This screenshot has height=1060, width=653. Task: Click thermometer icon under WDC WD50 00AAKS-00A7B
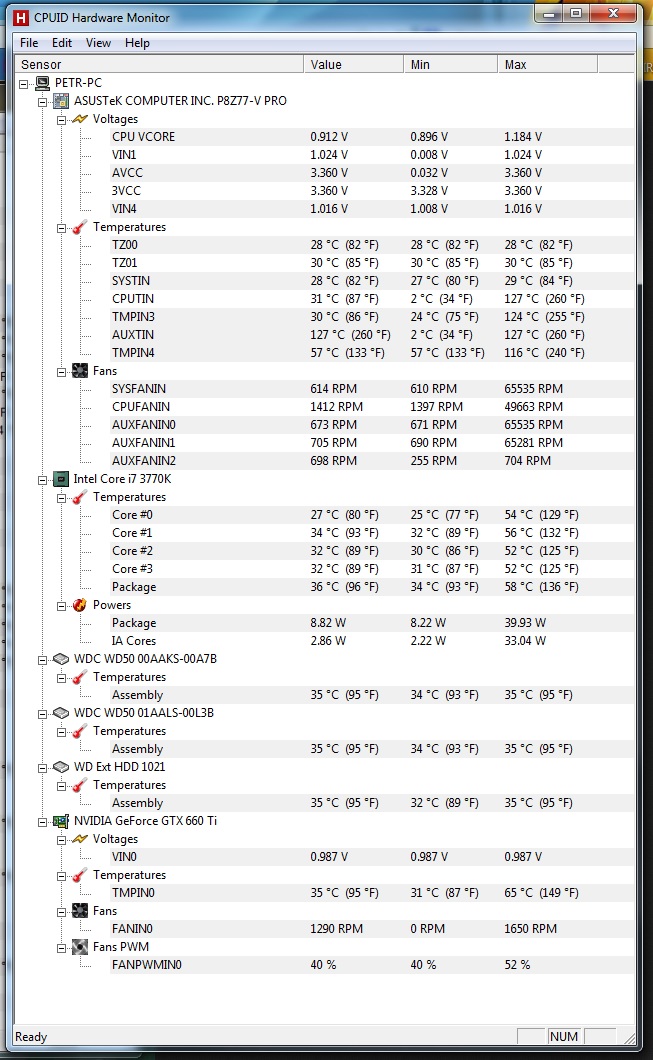(80, 677)
